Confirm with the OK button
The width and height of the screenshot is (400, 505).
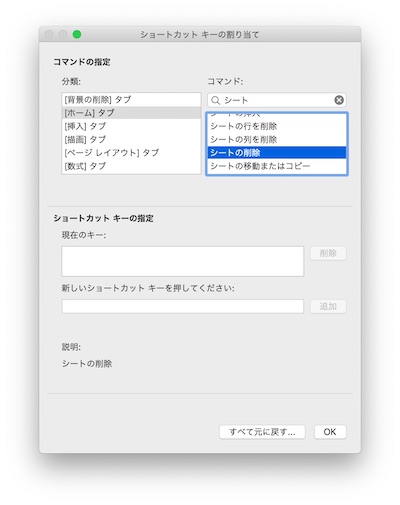(x=330, y=432)
